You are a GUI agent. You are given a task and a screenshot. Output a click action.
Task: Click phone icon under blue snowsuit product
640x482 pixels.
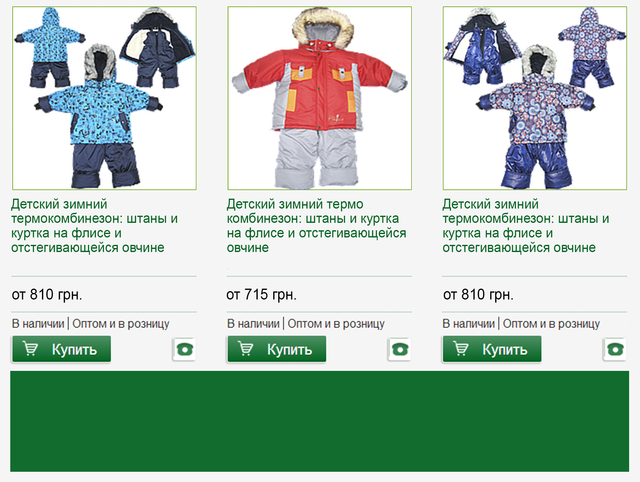[x=184, y=349]
